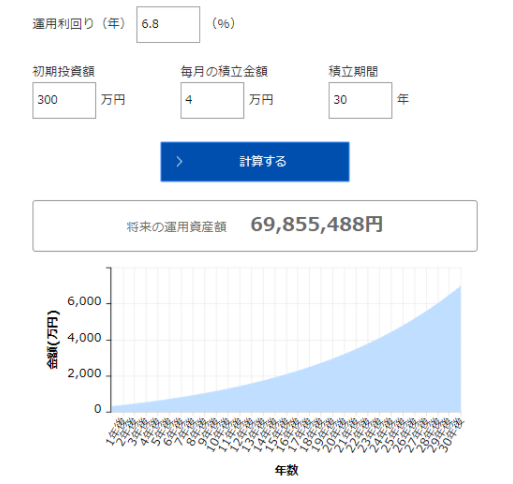Image resolution: width=513 pixels, height=484 pixels.
Task: Click the 2,000 y-axis tick label
Action: (x=84, y=374)
